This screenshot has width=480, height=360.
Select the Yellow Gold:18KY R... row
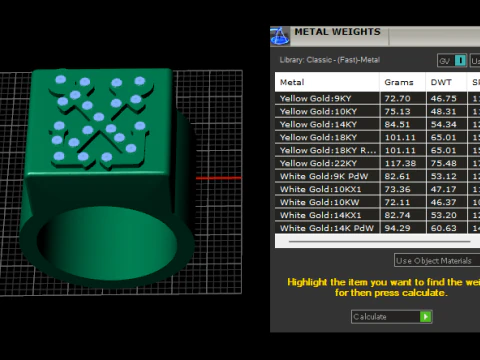(x=377, y=151)
